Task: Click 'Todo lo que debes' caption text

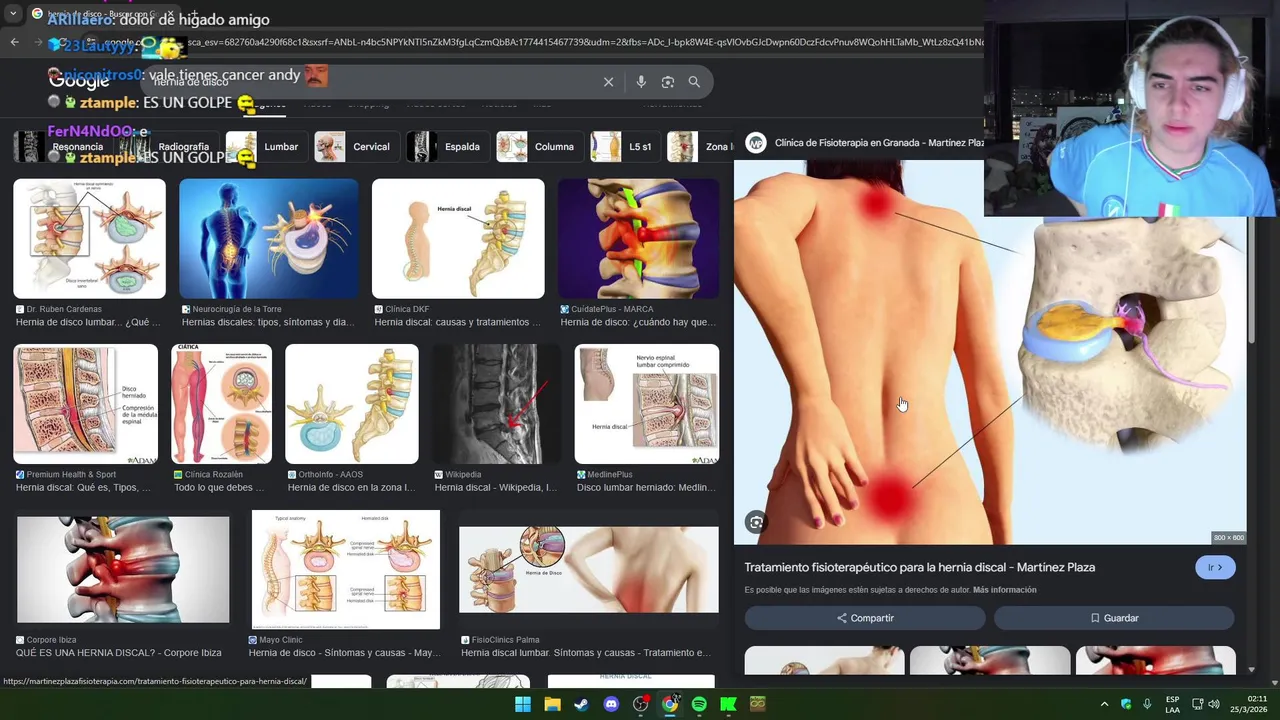Action: tap(219, 488)
